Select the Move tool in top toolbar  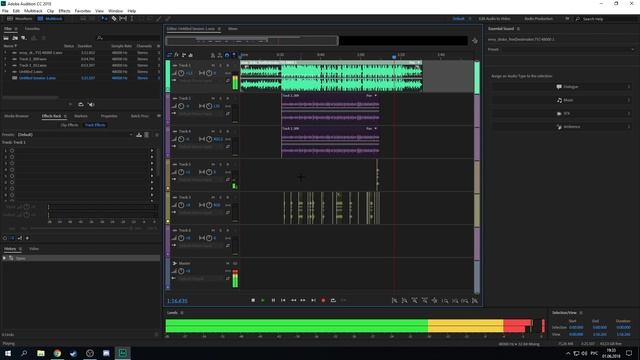[x=104, y=19]
